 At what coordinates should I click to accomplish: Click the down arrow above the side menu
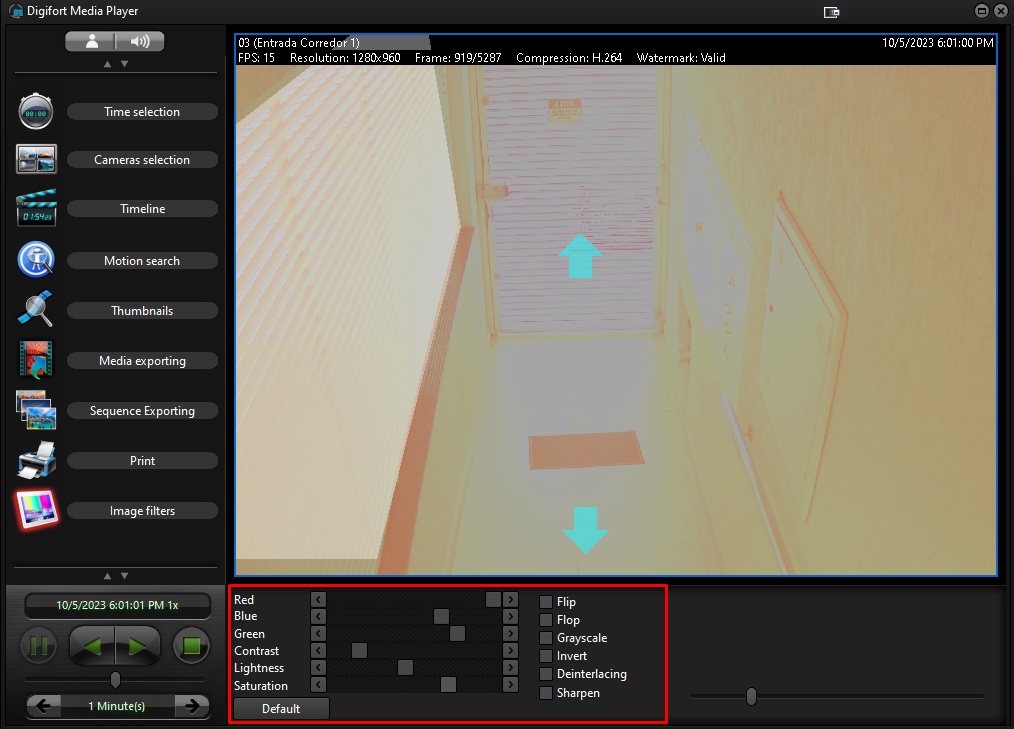[125, 64]
